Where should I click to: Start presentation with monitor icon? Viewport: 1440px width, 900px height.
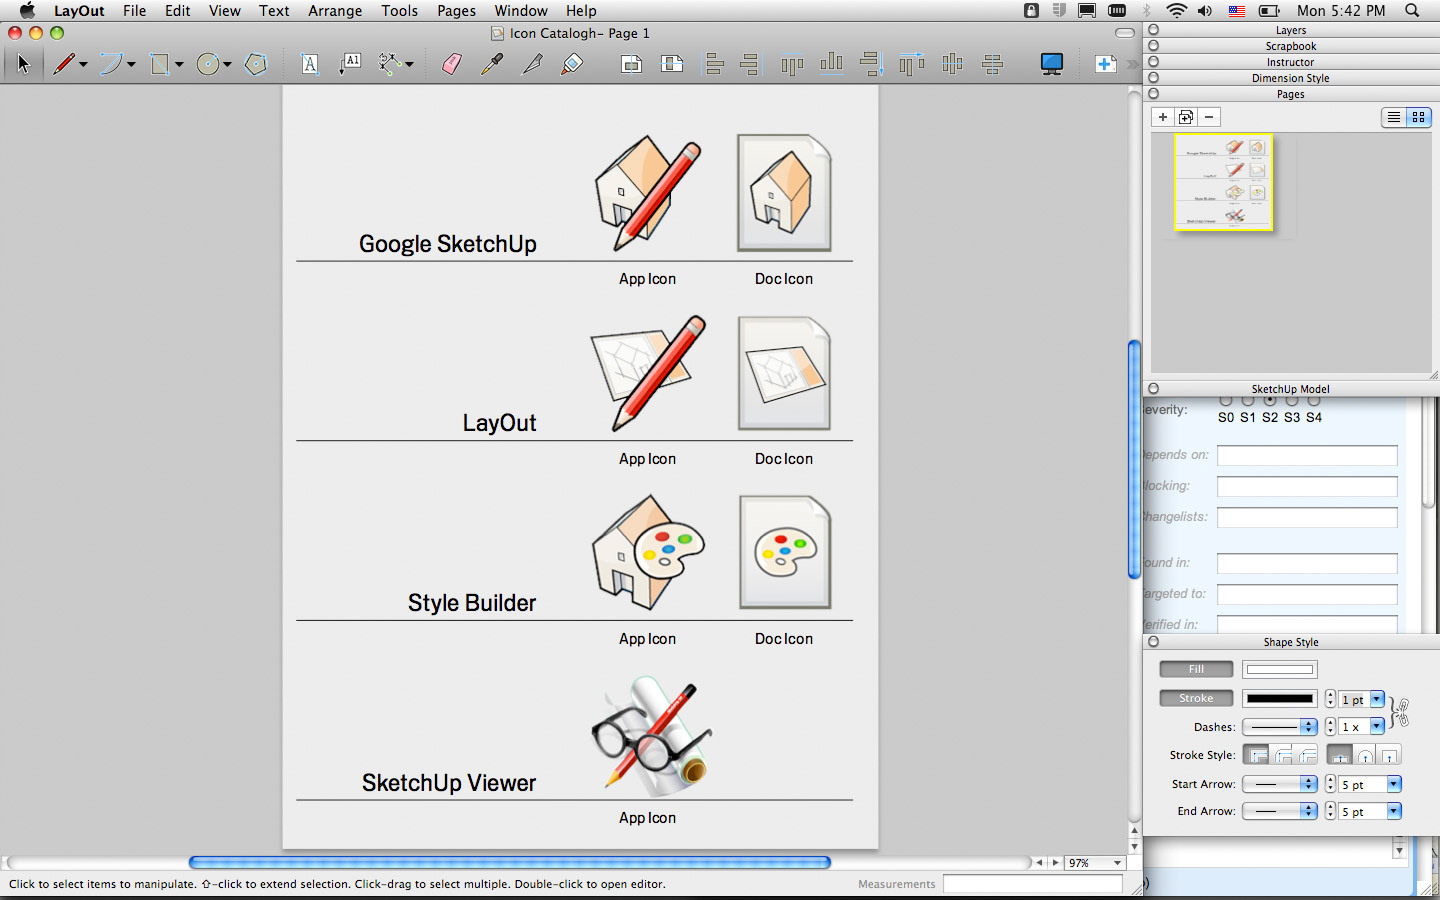pos(1051,64)
